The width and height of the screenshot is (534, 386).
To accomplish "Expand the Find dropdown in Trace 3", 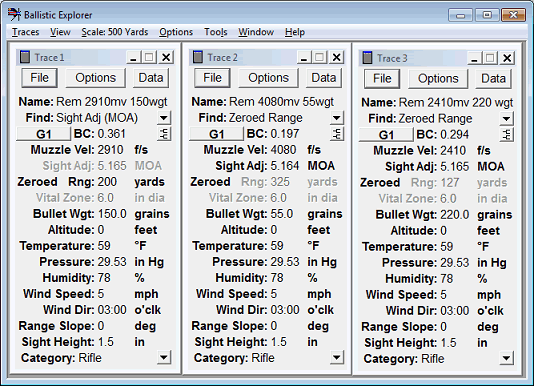I will click(507, 119).
